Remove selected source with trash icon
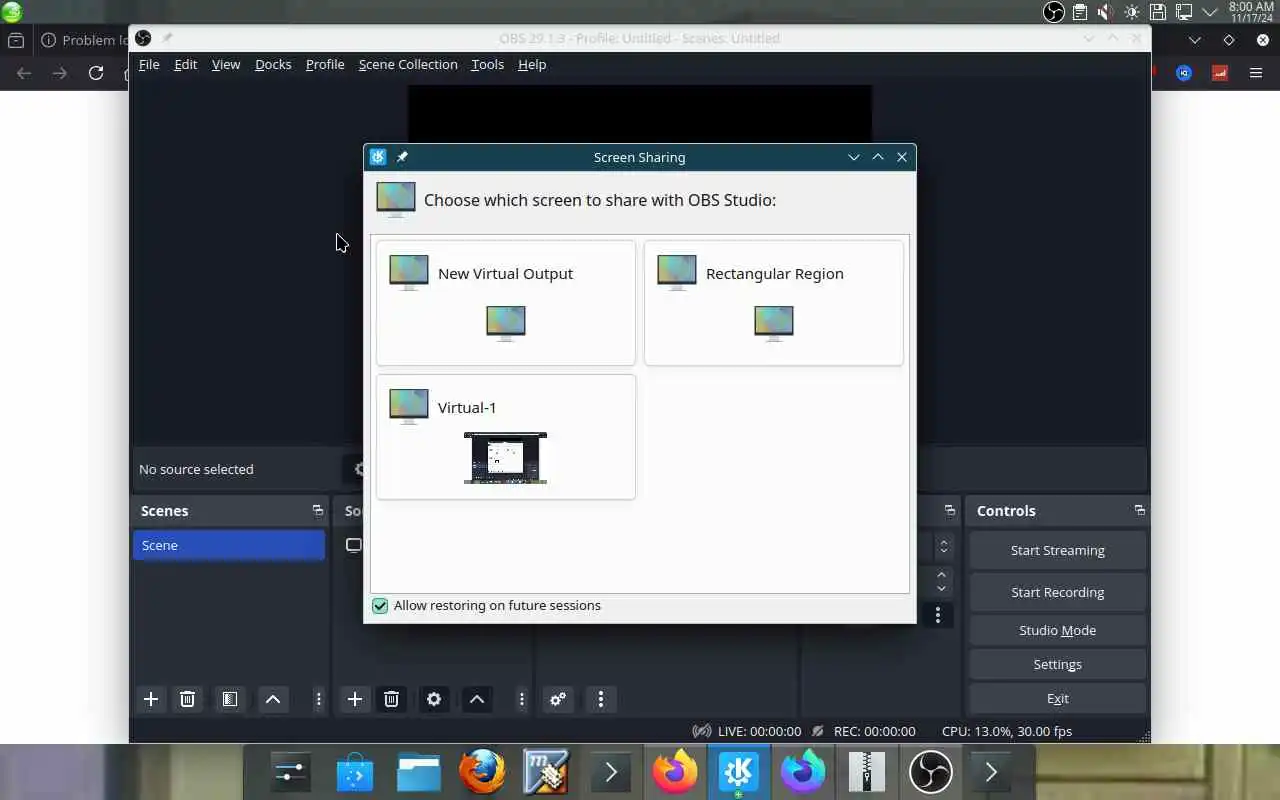Screen dimensions: 1280x800 [x=391, y=699]
